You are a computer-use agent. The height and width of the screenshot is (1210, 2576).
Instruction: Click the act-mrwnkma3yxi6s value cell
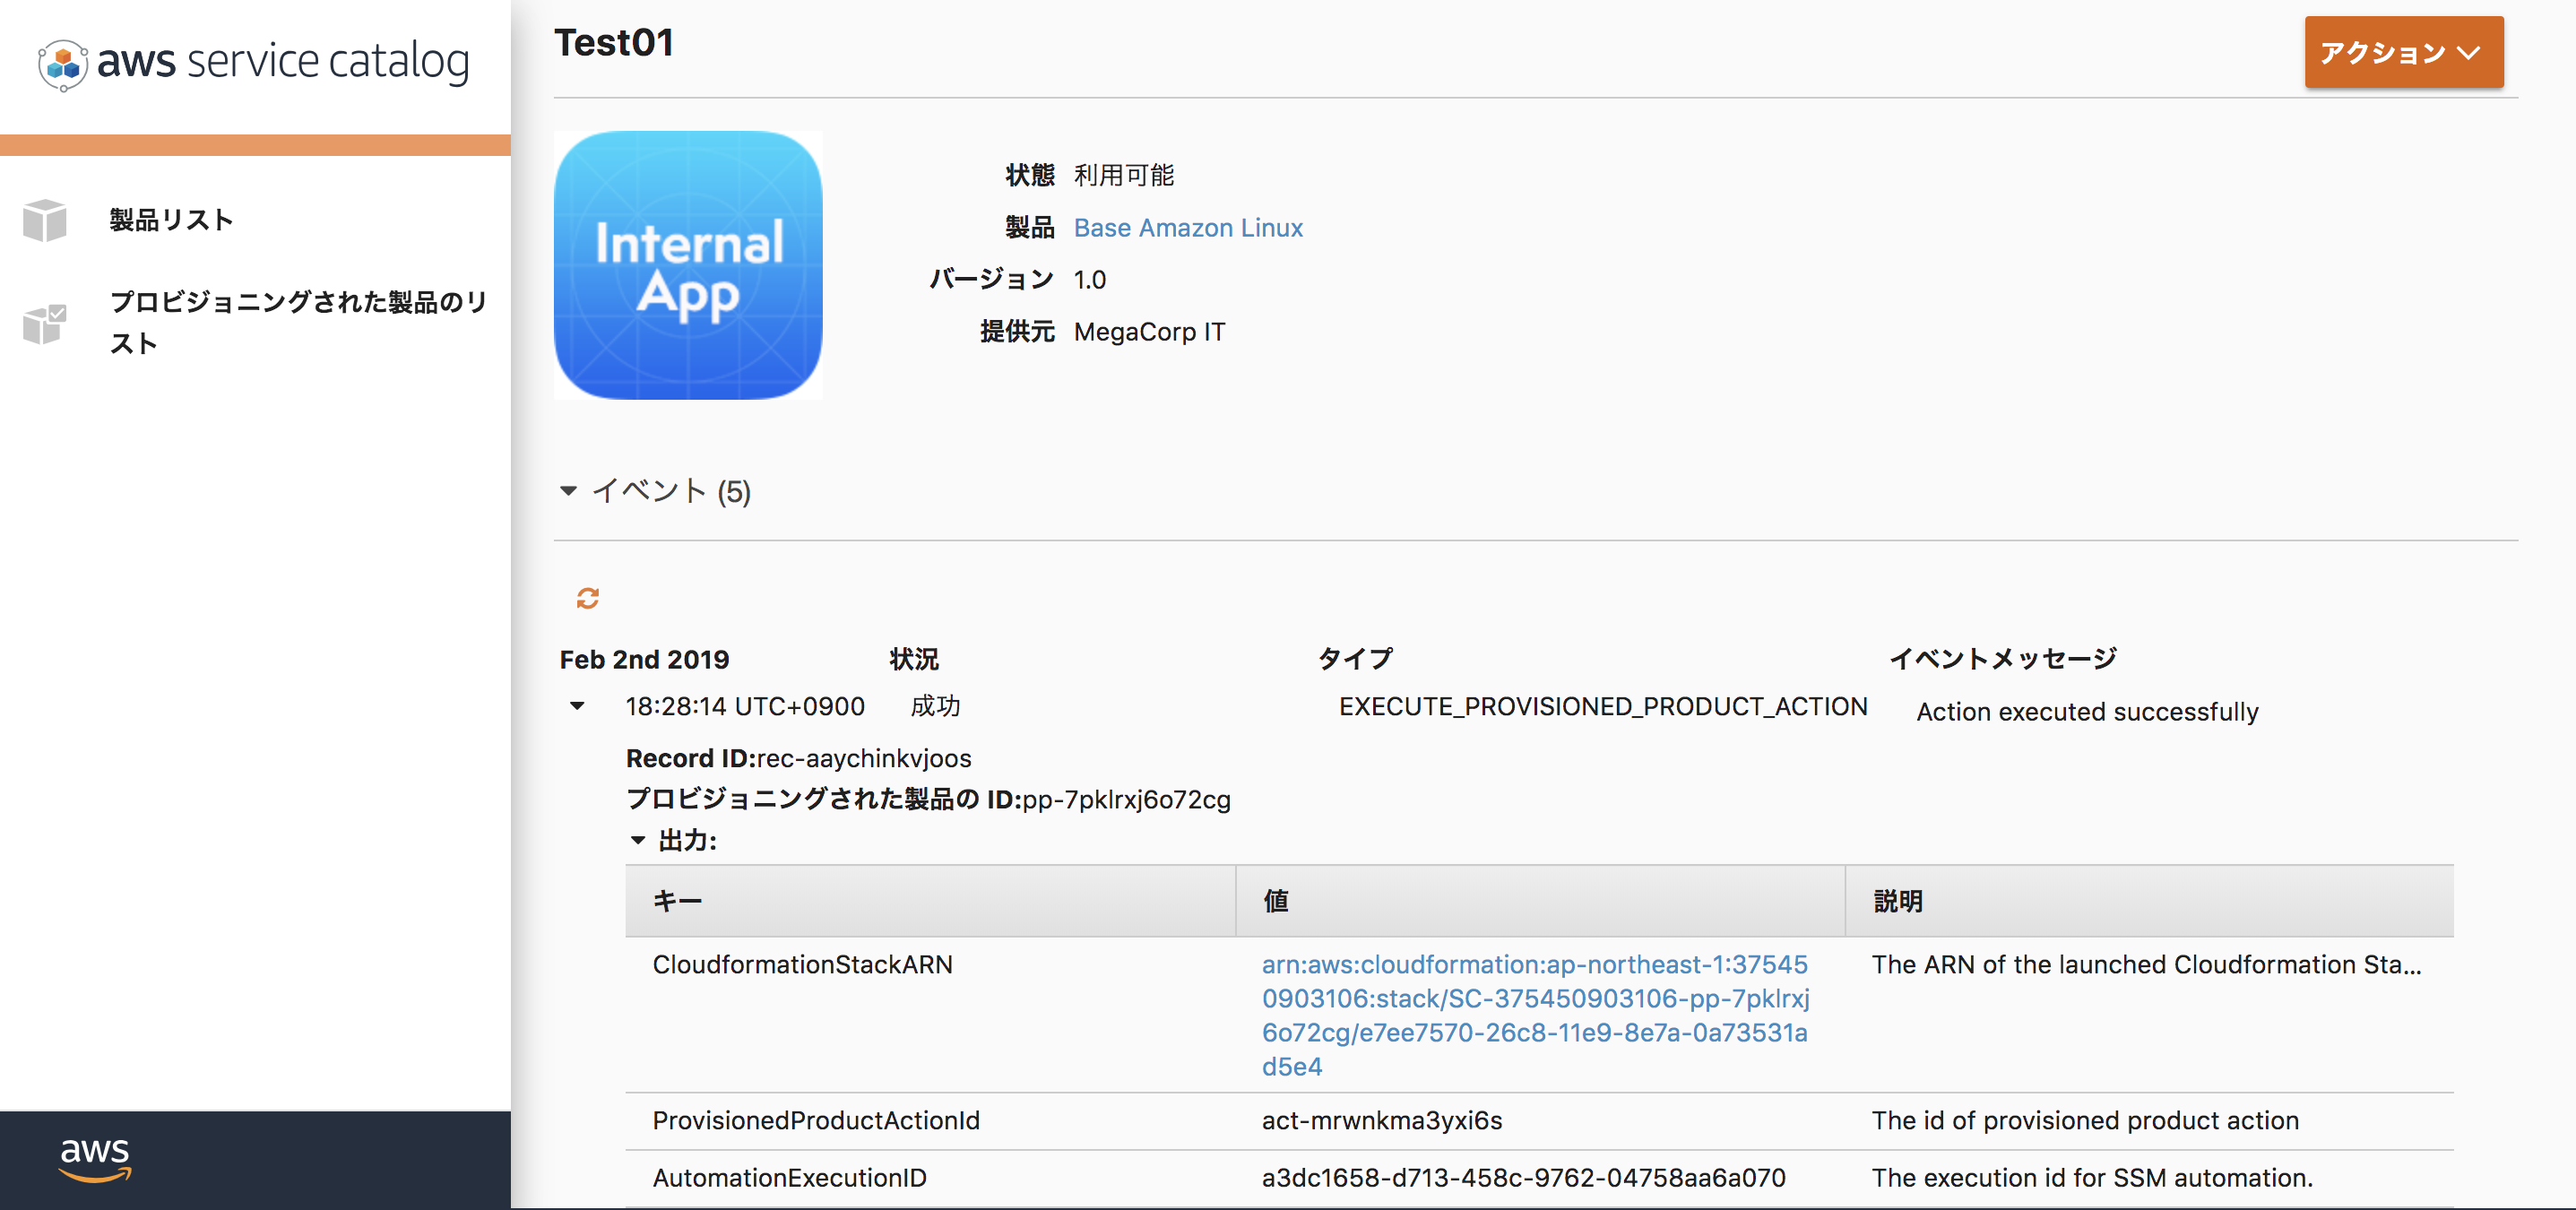(x=1381, y=1121)
